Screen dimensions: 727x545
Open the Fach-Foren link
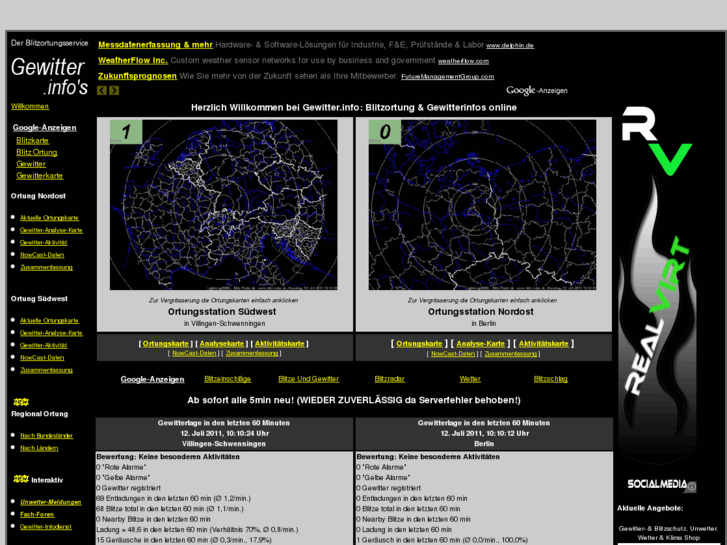pos(37,514)
